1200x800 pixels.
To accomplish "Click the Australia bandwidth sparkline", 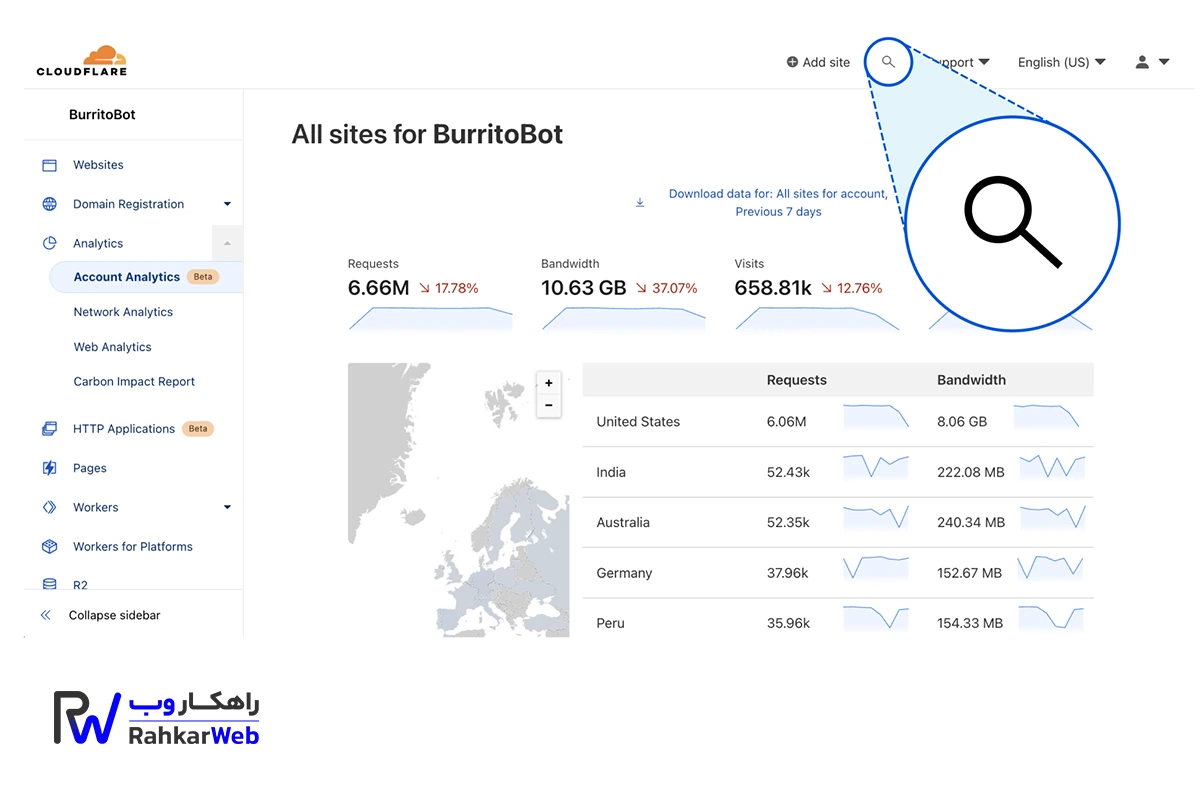I will point(1052,517).
